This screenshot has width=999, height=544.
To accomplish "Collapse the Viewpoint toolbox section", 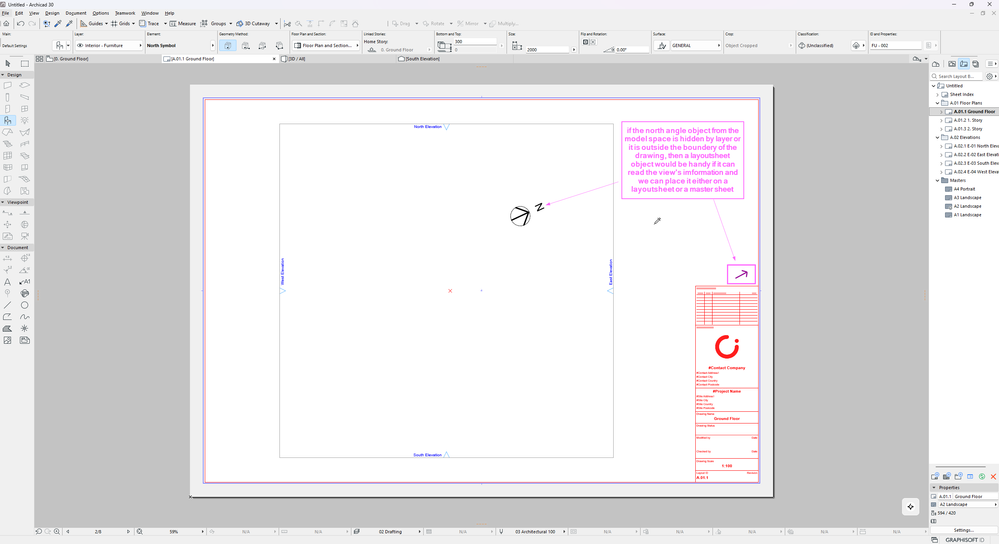I will pos(3,203).
